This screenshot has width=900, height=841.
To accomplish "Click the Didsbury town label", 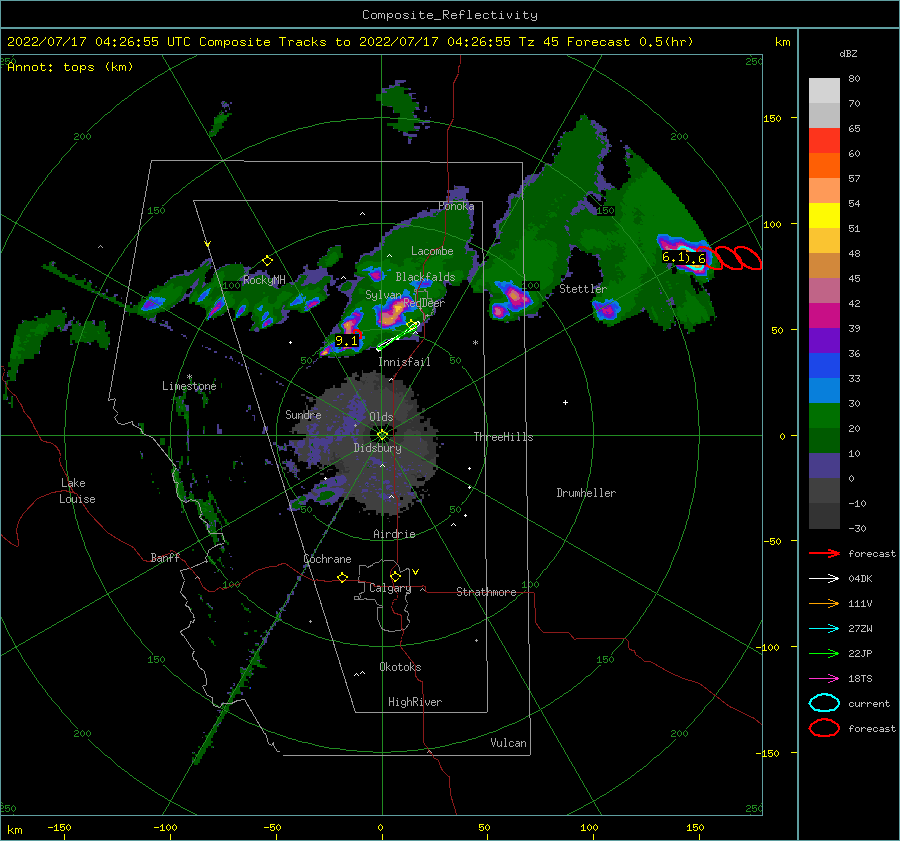I will click(x=378, y=448).
